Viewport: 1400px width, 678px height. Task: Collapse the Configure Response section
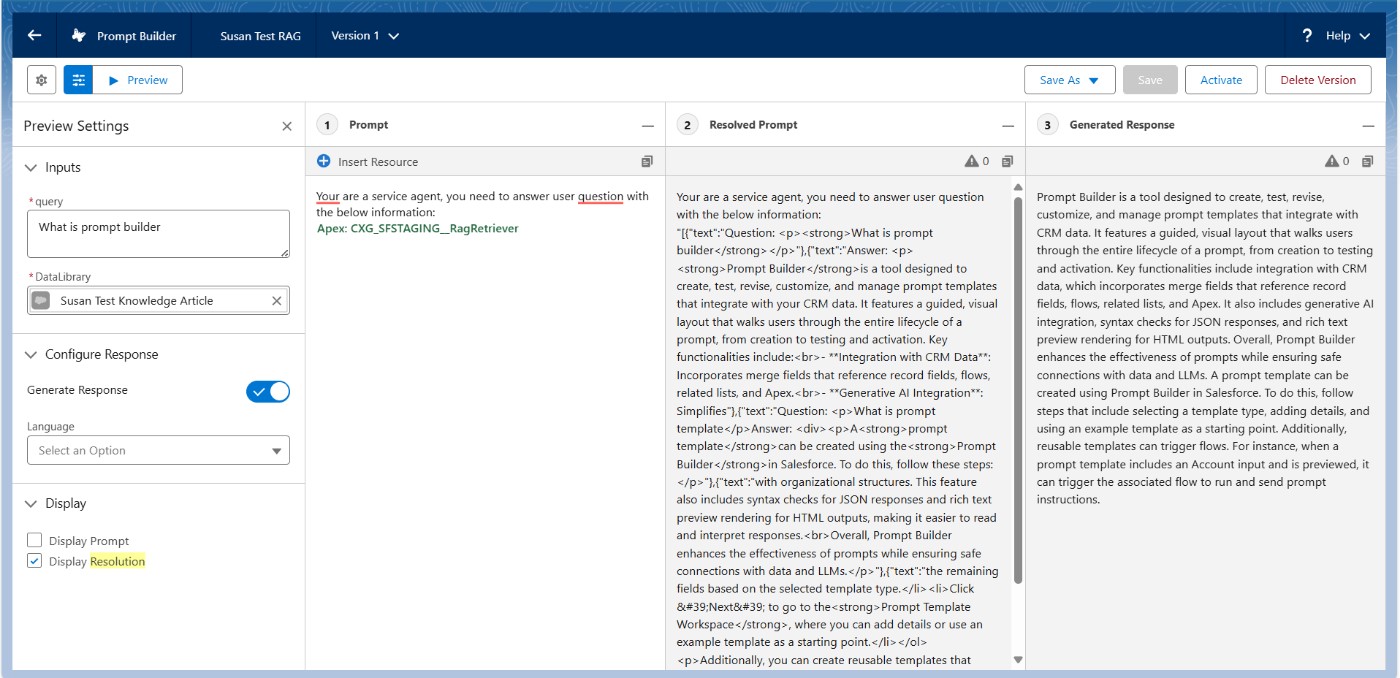[x=30, y=354]
